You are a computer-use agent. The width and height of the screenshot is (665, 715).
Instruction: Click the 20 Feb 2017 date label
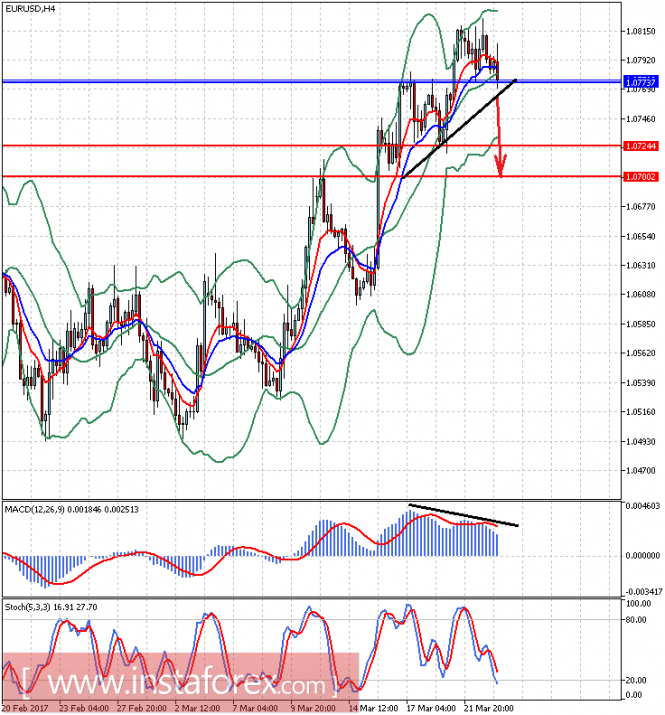27,708
